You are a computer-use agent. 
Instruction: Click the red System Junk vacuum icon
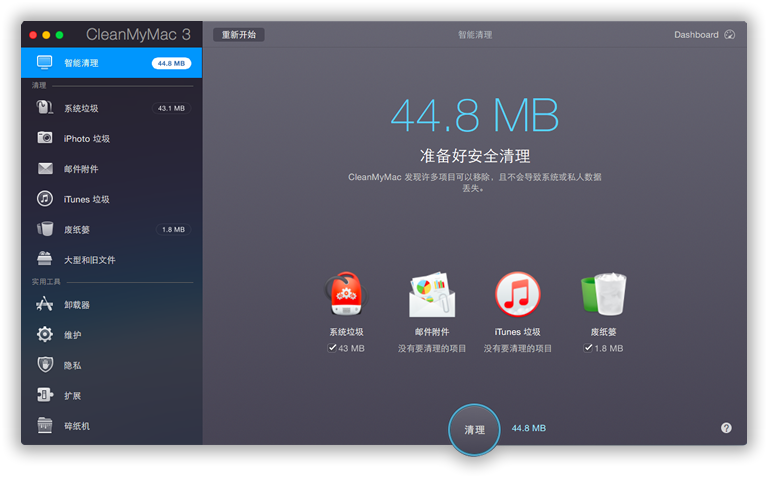(x=346, y=294)
